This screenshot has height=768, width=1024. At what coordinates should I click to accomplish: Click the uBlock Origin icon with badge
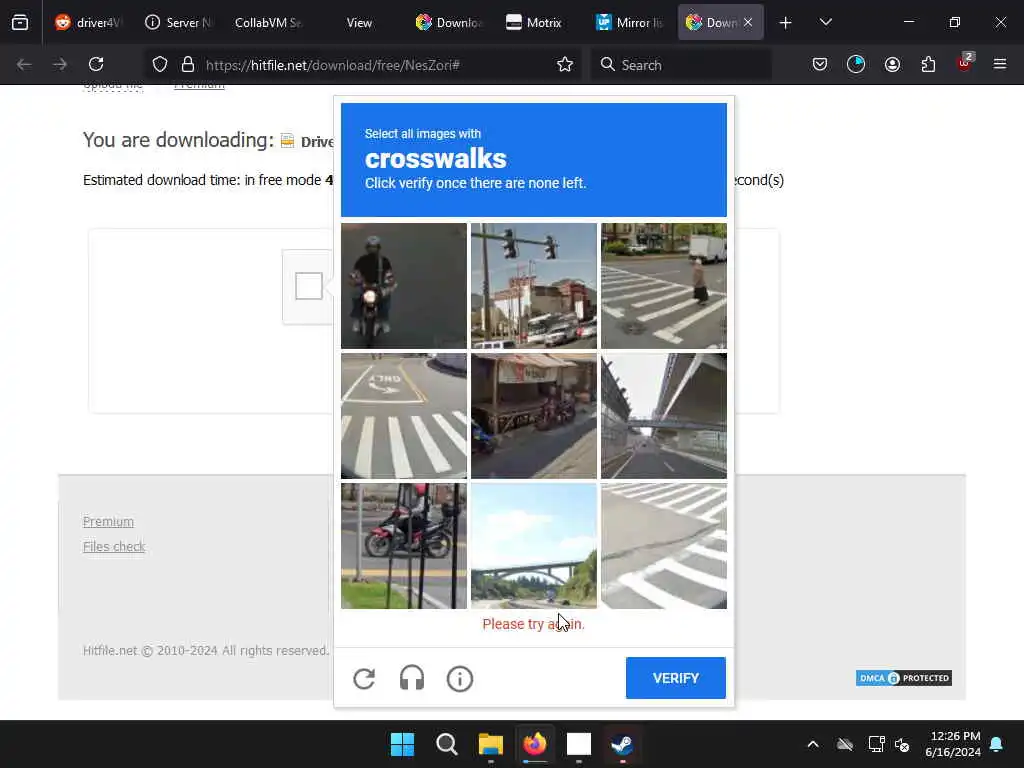pos(965,63)
